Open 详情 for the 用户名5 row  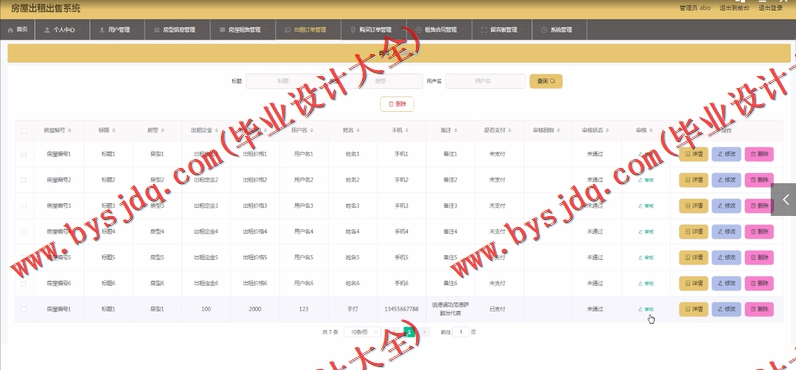[x=693, y=257]
